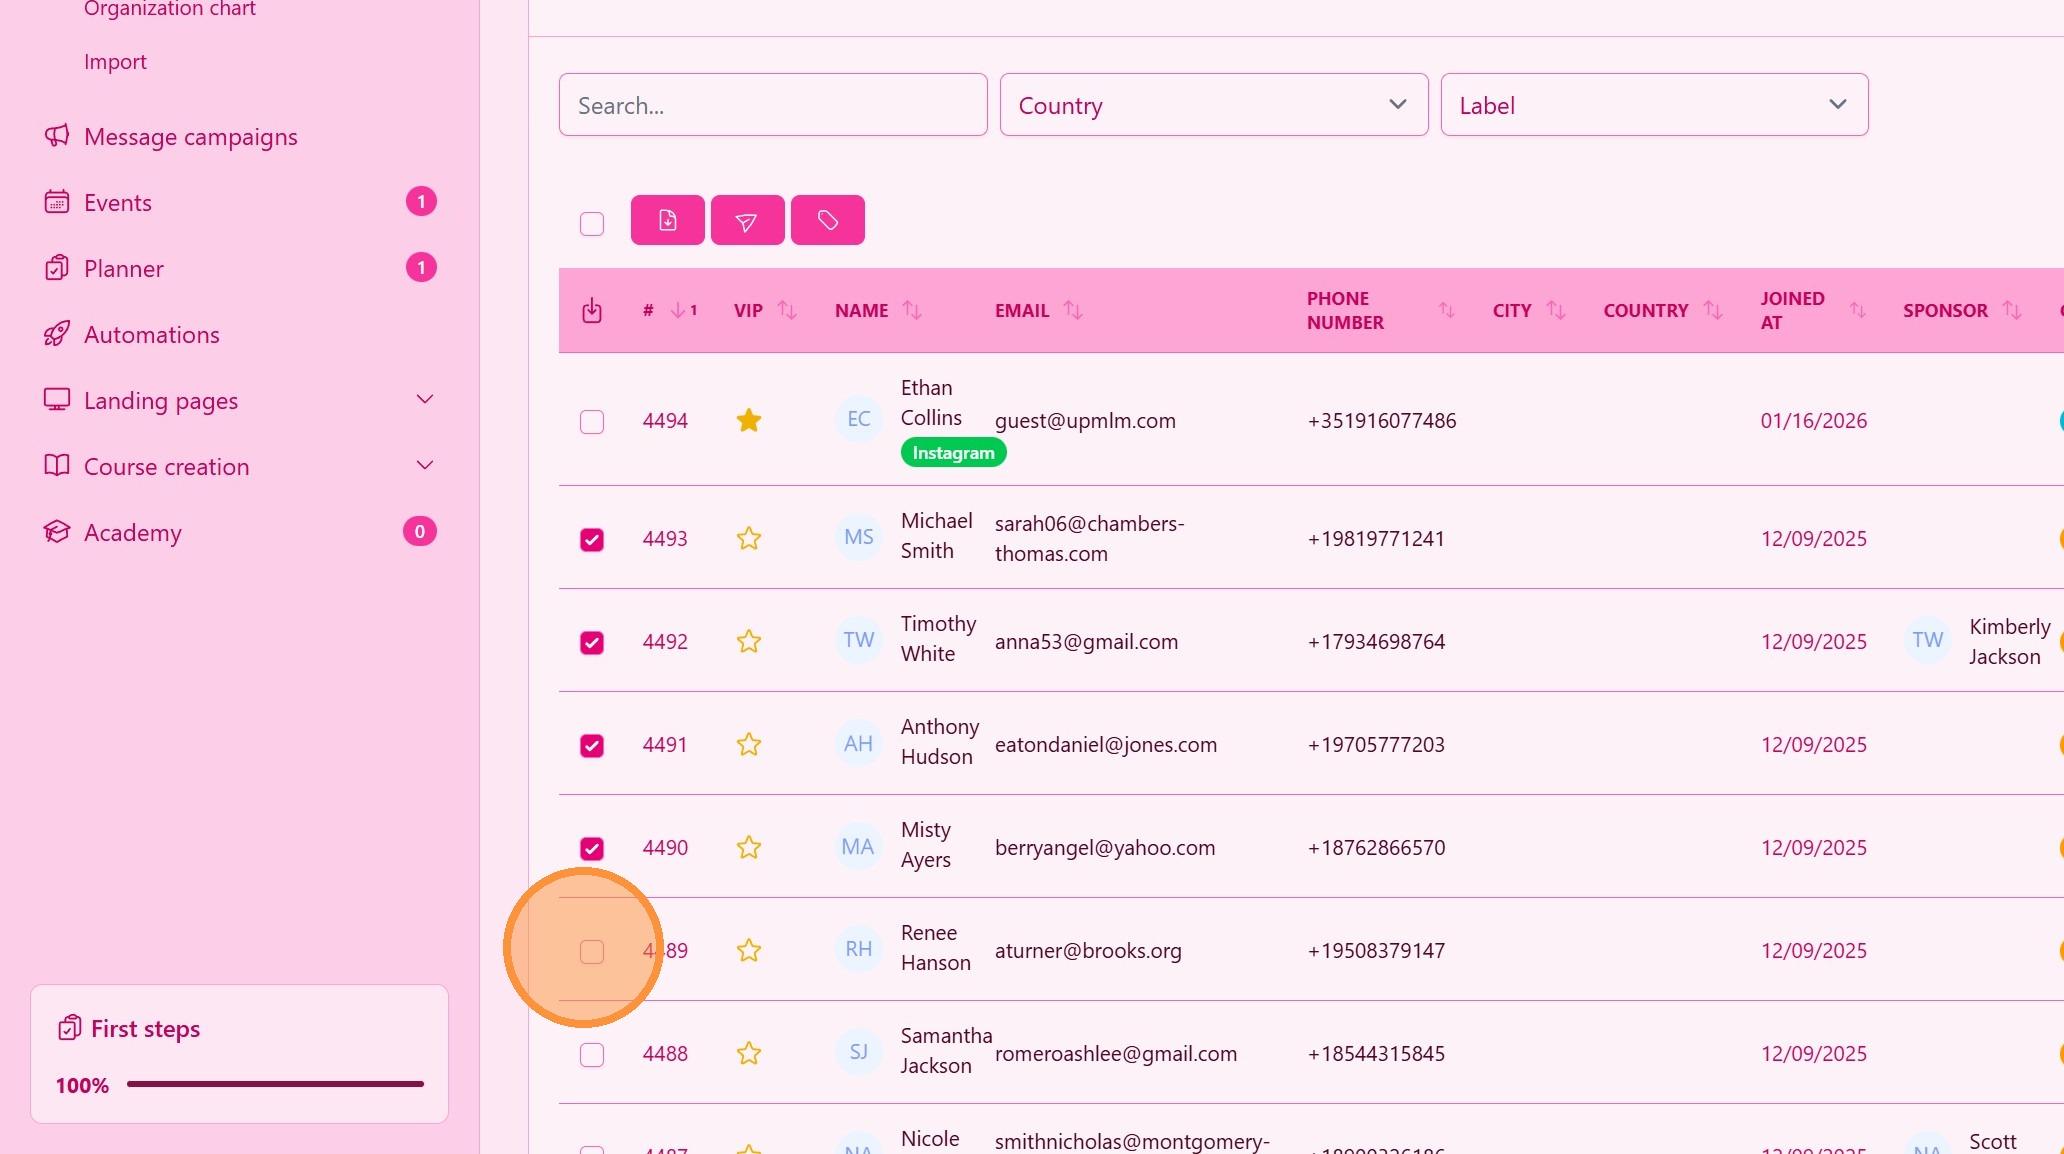This screenshot has width=2064, height=1154.
Task: Open the Planner sidebar item
Action: 123,269
